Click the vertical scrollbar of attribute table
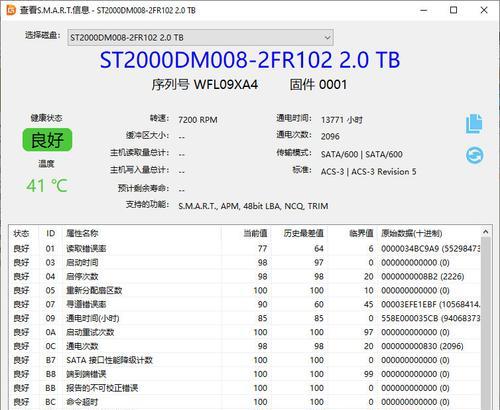The height and width of the screenshot is (410, 500). point(486,323)
